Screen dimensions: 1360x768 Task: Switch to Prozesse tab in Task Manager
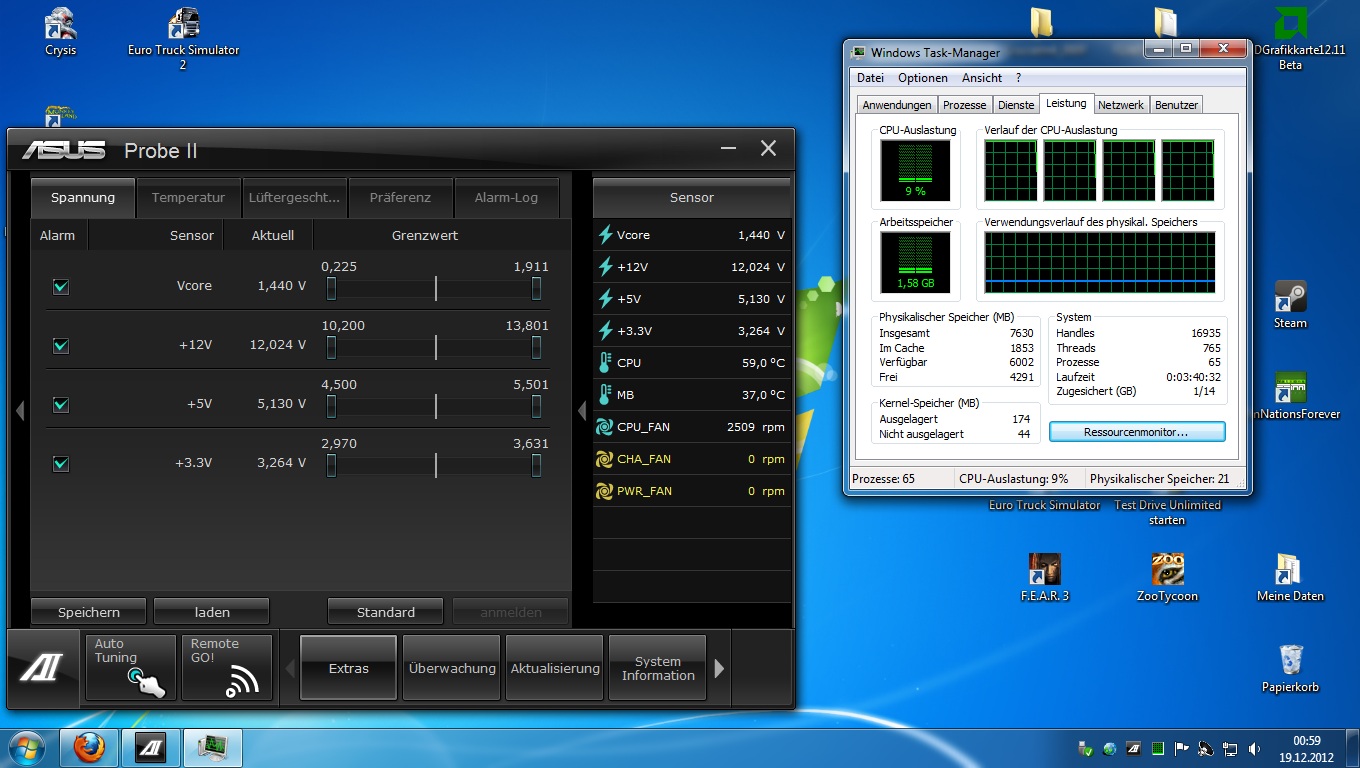coord(964,105)
